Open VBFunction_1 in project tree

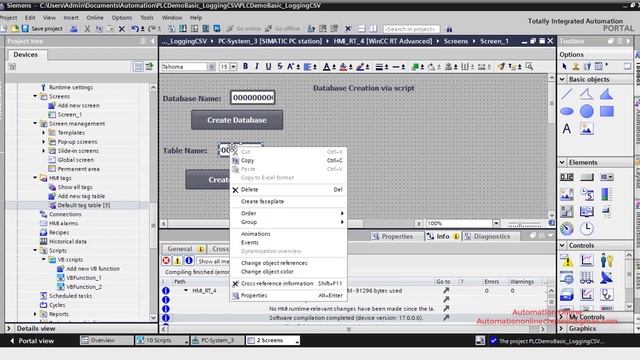pos(84,278)
